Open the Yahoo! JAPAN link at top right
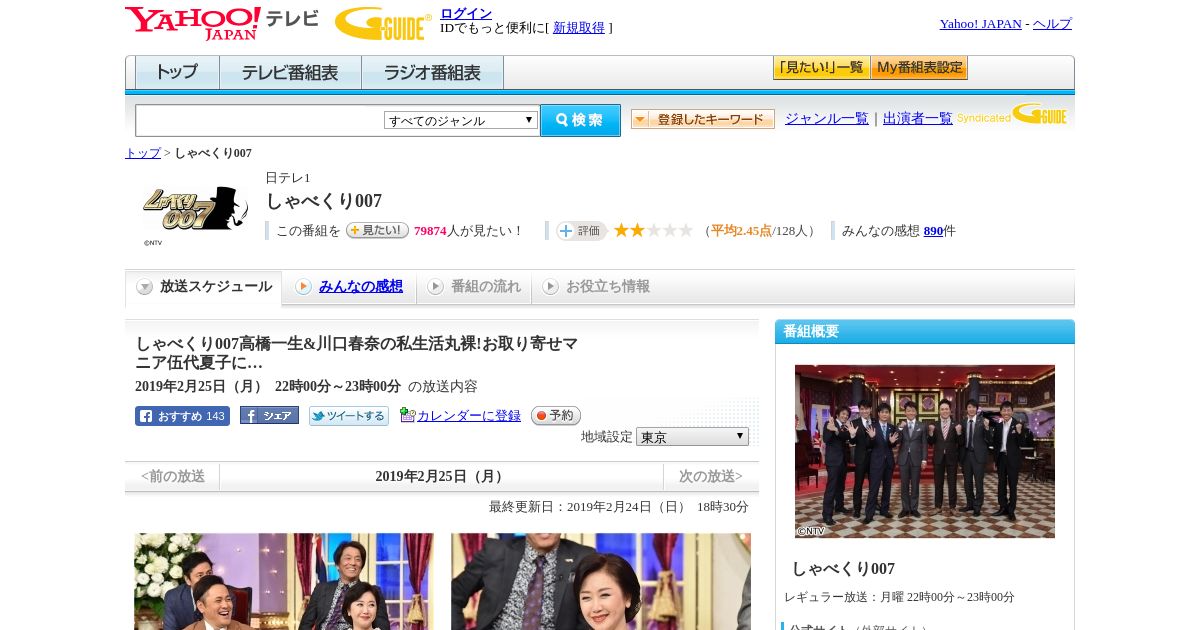This screenshot has width=1200, height=630. 981,24
